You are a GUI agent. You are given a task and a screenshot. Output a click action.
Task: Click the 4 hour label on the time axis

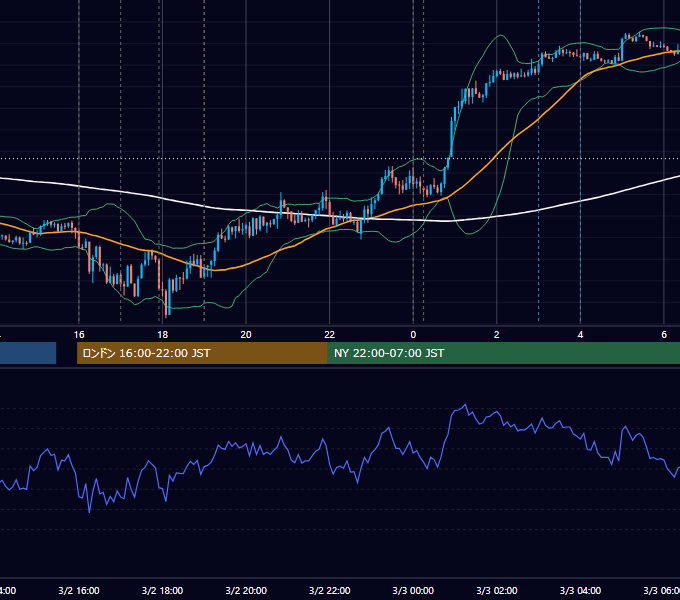point(580,335)
